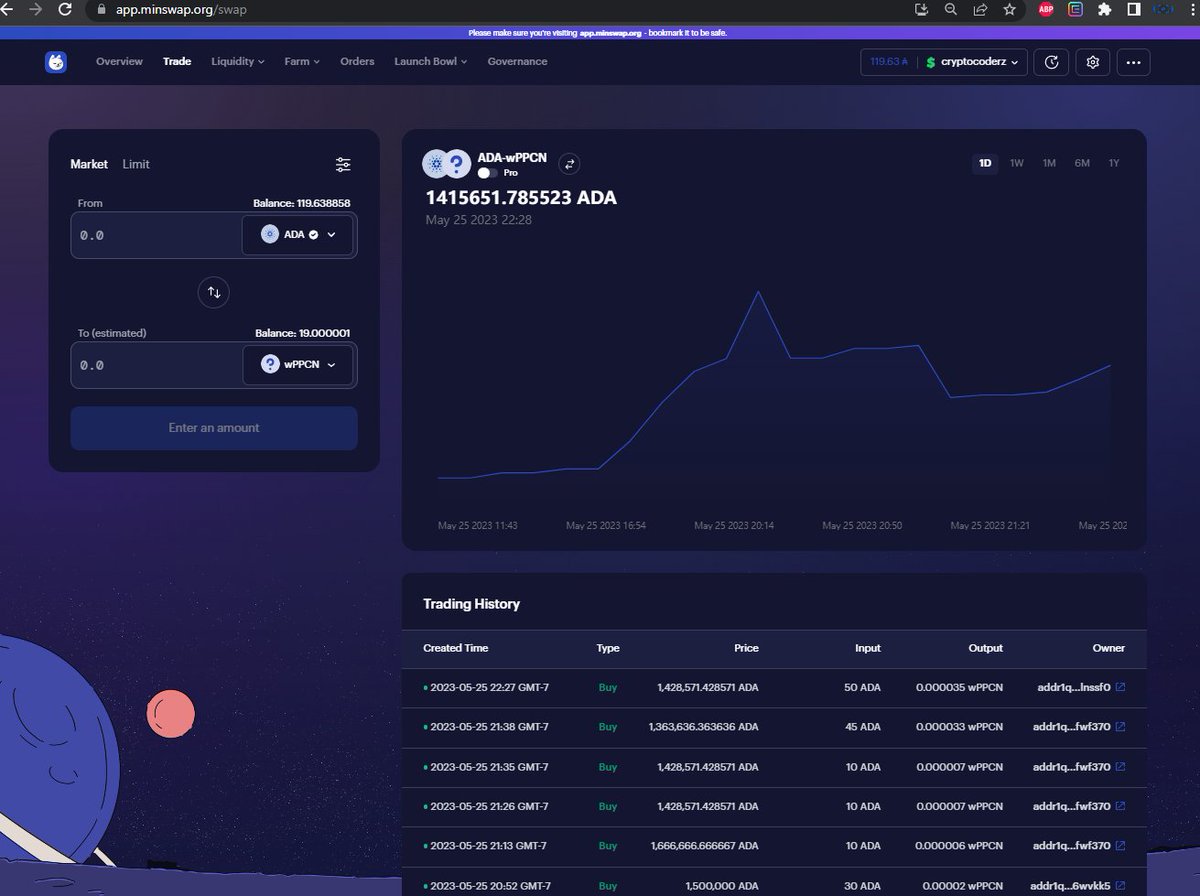Open owner link icon for 21:13 trade
Screen dimensions: 1200x896
click(x=1120, y=846)
